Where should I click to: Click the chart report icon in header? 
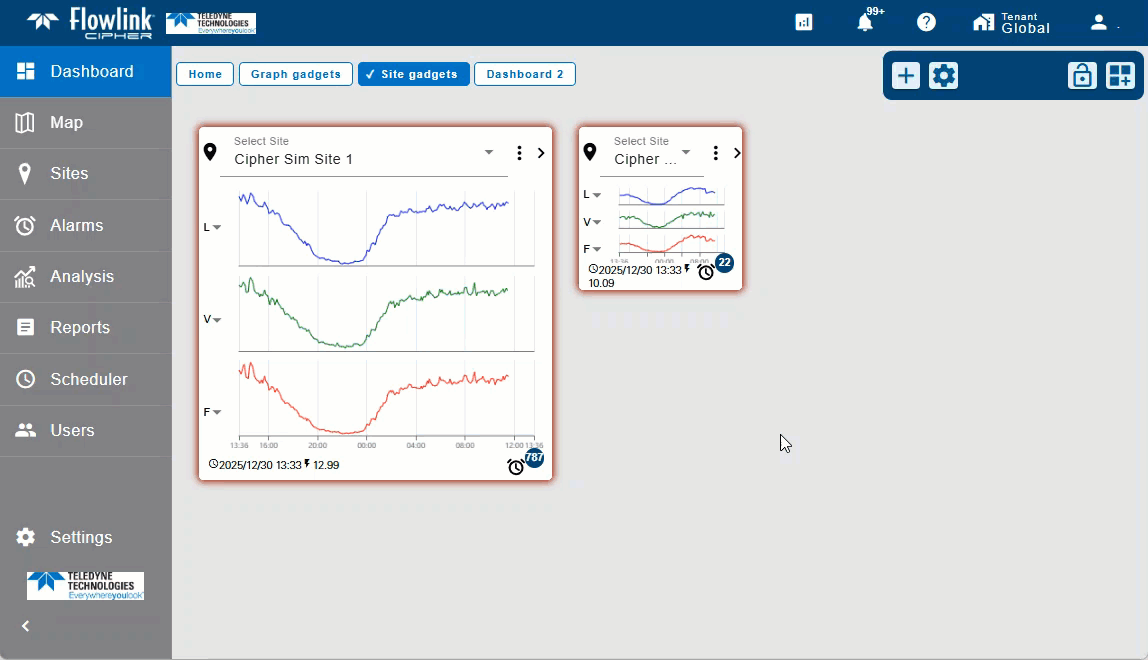click(x=804, y=22)
